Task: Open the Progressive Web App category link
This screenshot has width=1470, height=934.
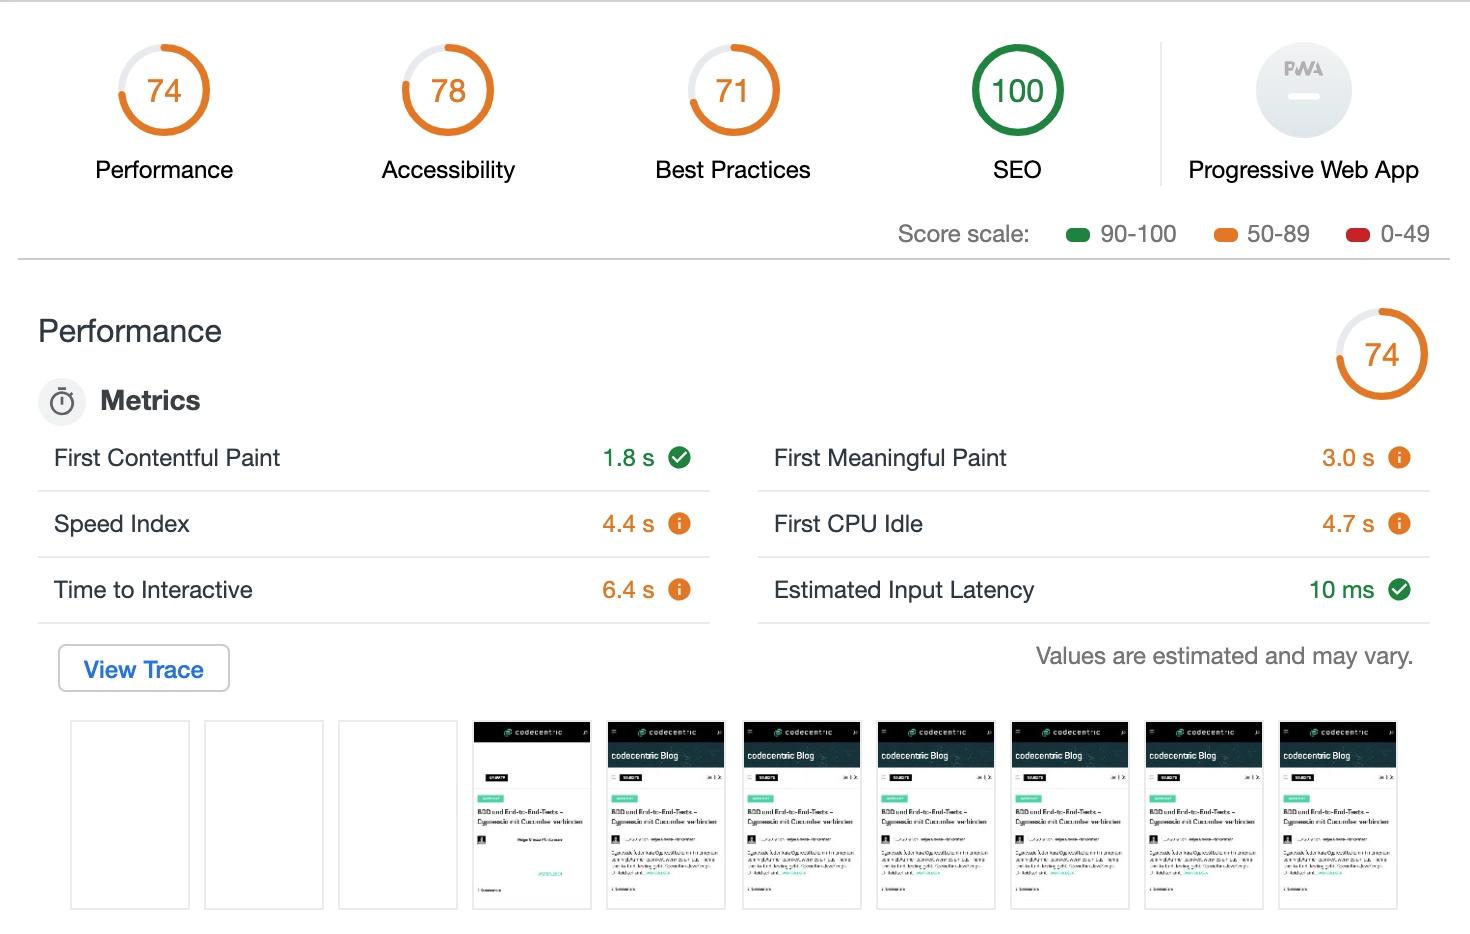Action: point(1303,170)
